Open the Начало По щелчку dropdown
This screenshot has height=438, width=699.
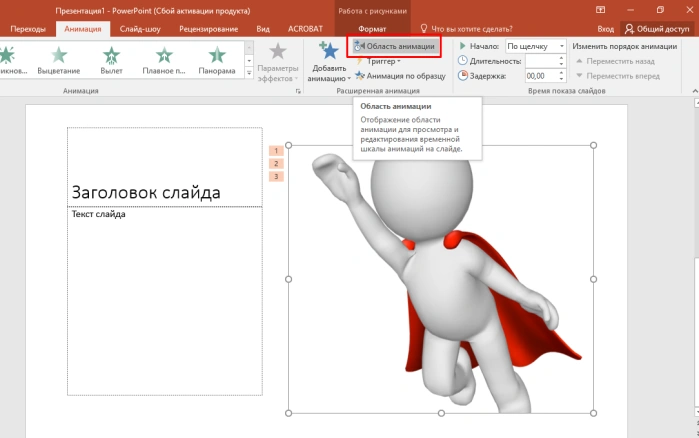(x=535, y=46)
